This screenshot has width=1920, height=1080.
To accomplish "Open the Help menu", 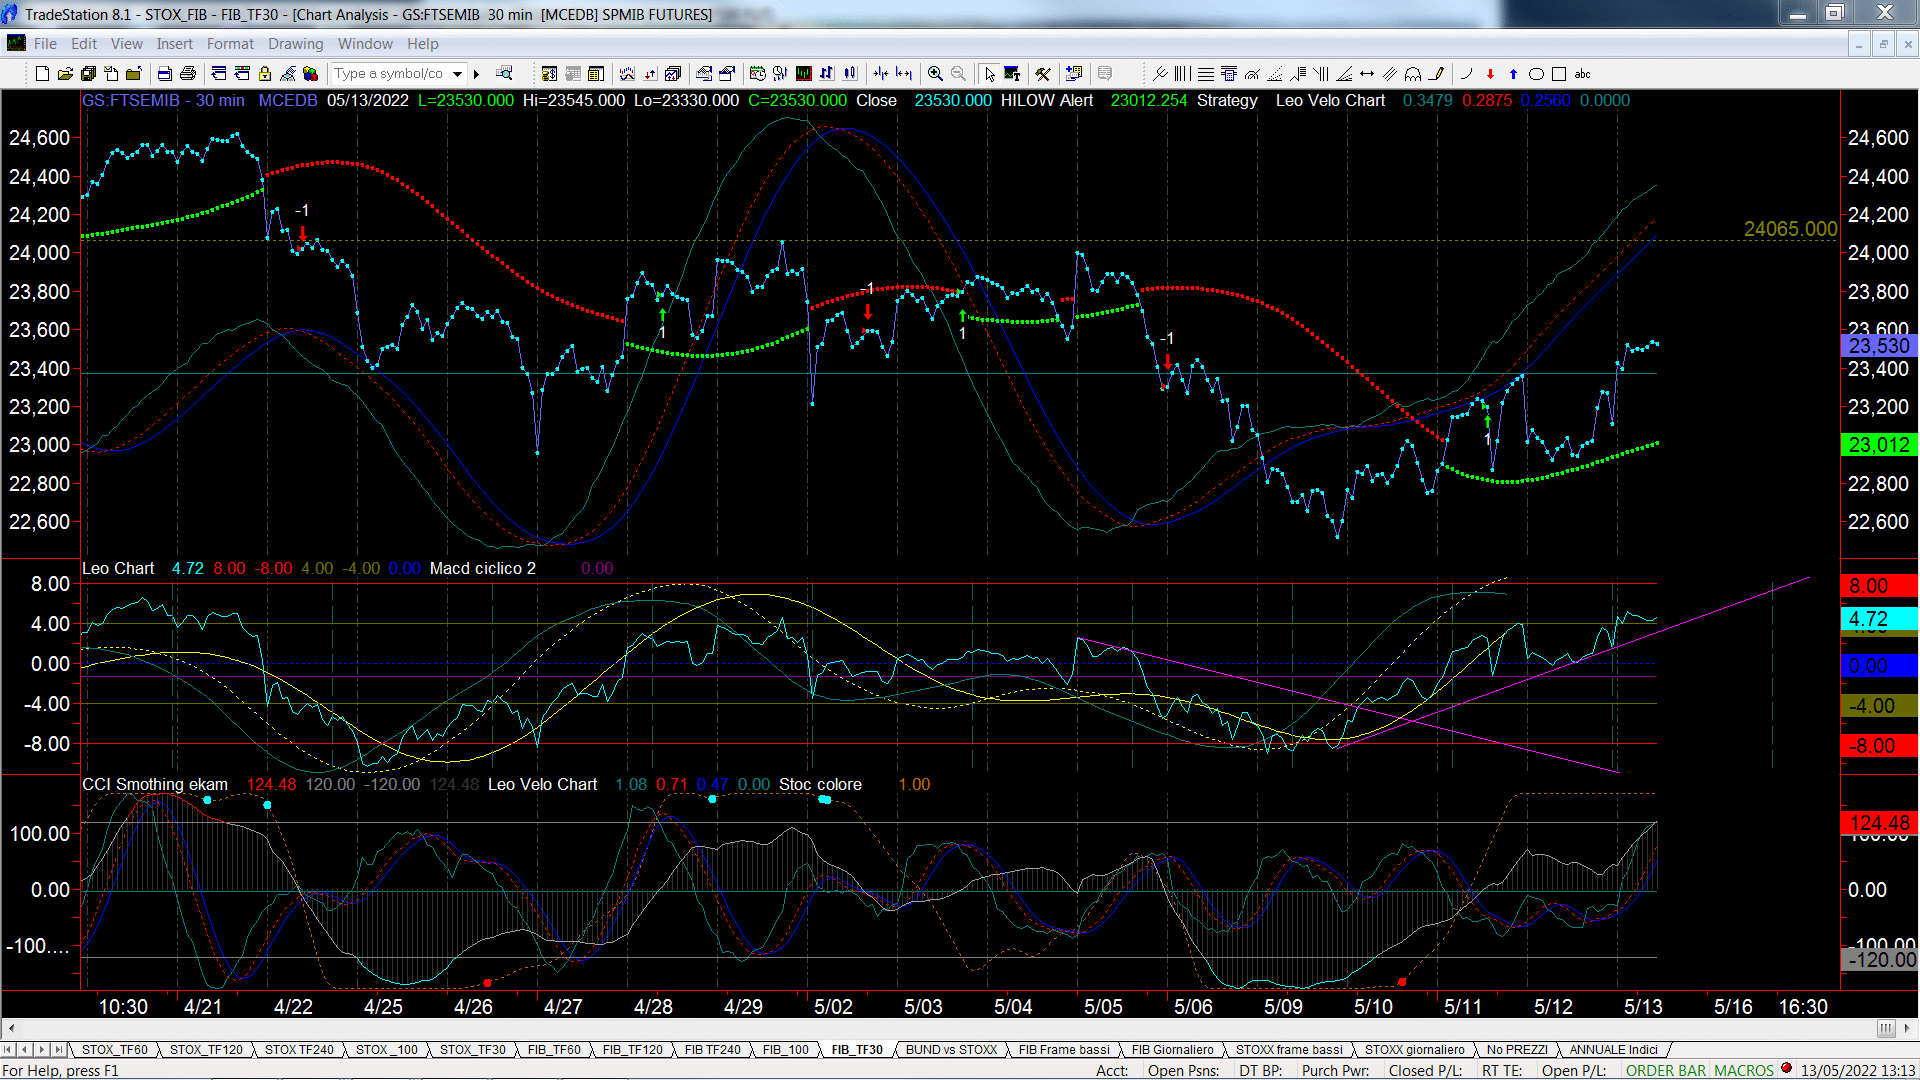I will [423, 44].
